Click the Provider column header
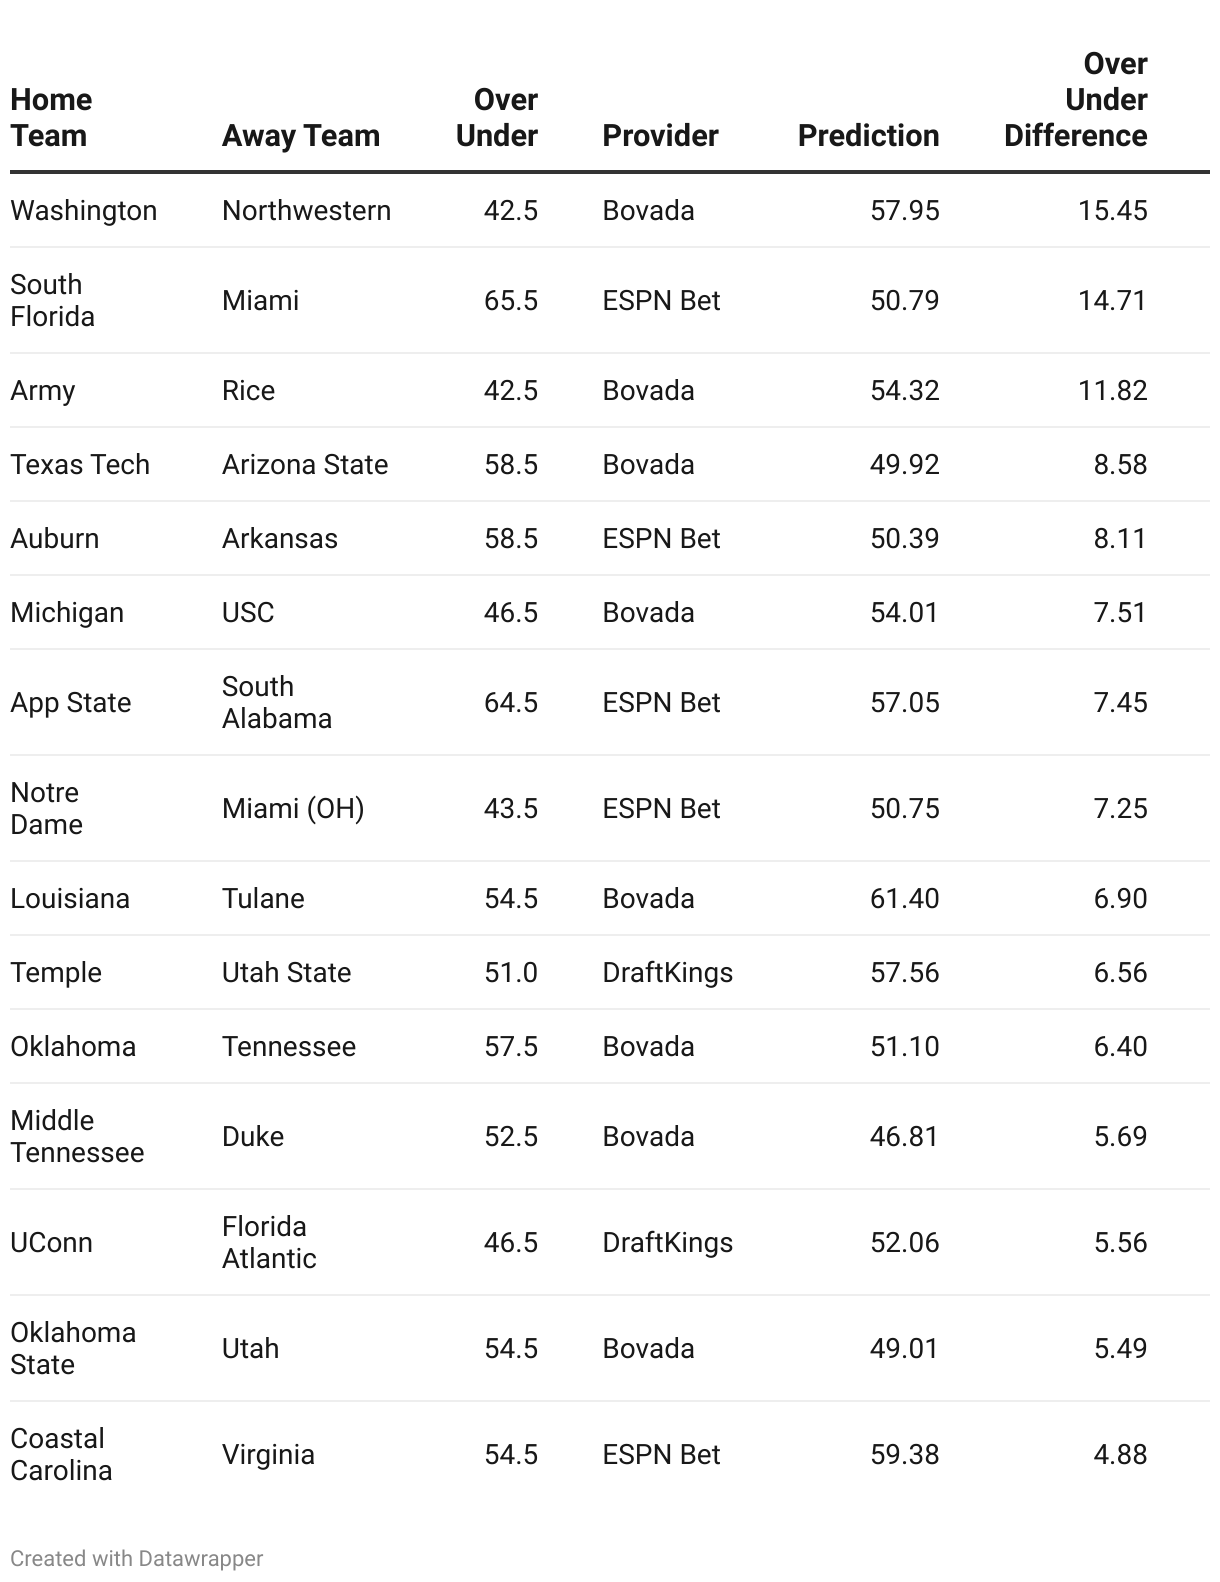This screenshot has height=1582, width=1220. (660, 136)
